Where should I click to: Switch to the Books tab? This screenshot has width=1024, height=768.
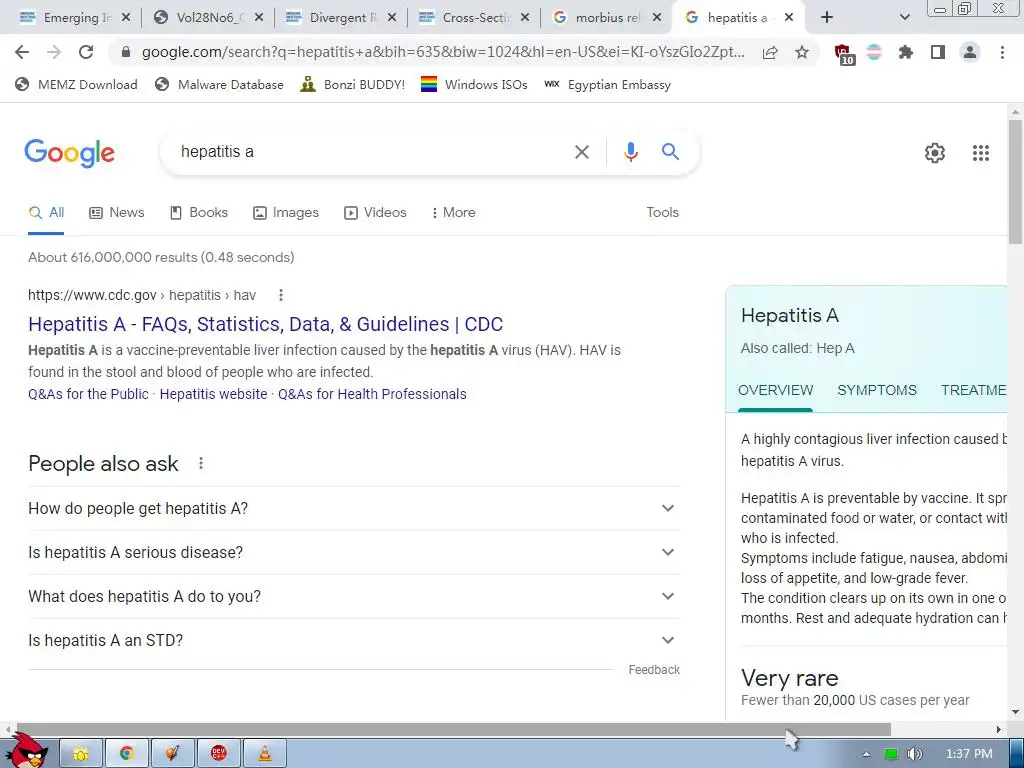pos(199,213)
